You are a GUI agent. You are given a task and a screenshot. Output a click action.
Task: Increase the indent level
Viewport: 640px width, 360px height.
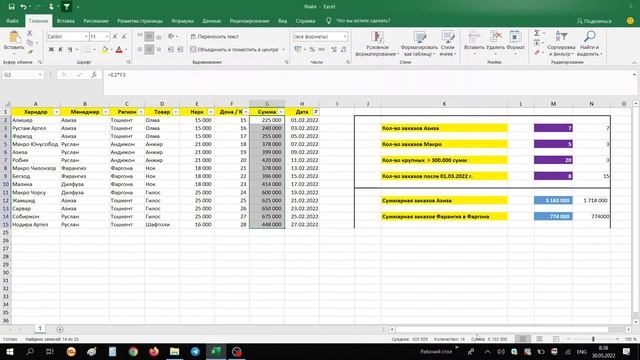tap(180, 49)
